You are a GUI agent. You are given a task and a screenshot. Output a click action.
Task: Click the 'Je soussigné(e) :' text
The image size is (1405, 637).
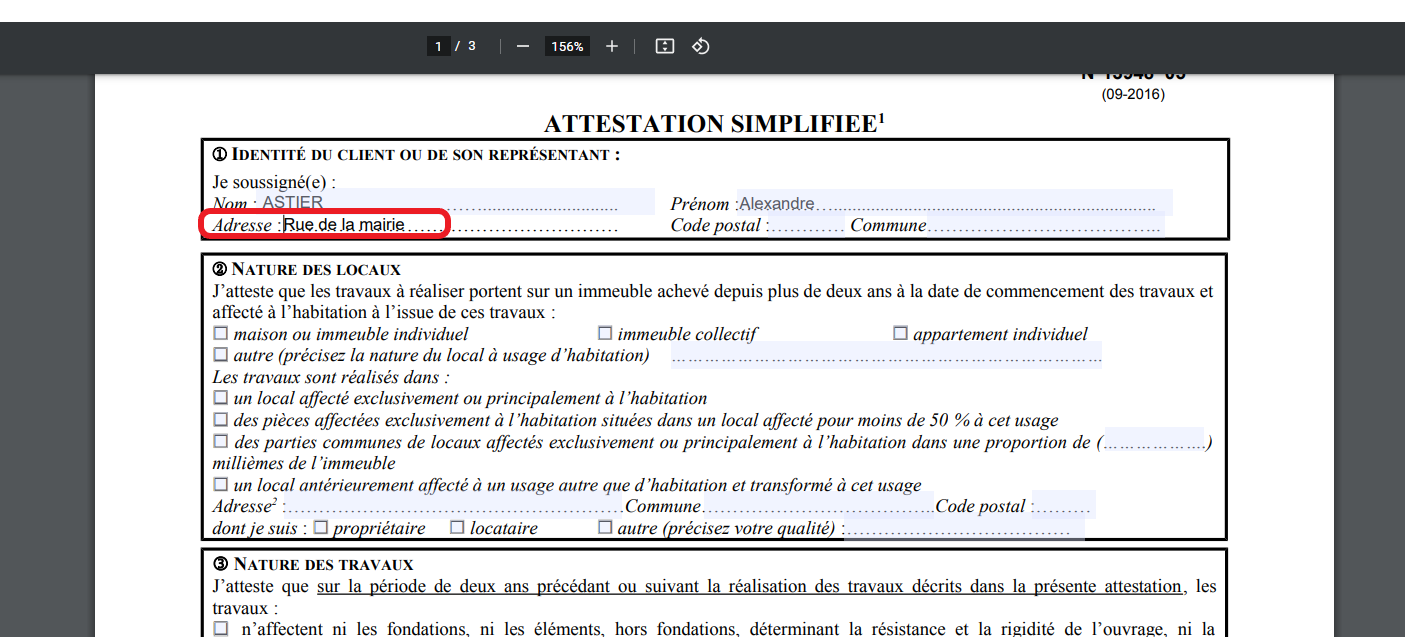point(274,182)
